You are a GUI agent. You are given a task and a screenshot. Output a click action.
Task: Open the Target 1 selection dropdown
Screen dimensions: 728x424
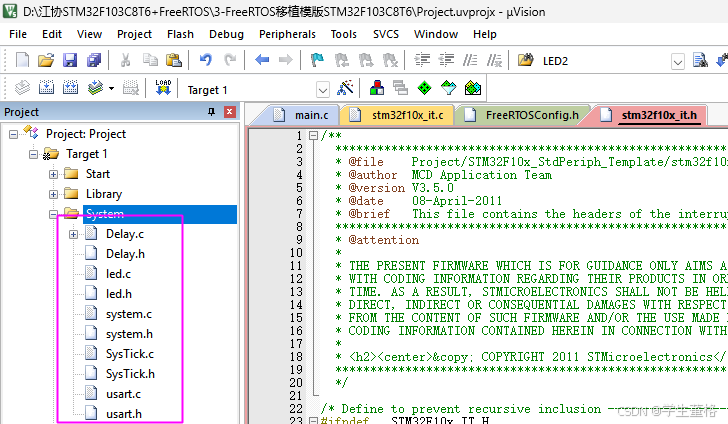tap(323, 89)
